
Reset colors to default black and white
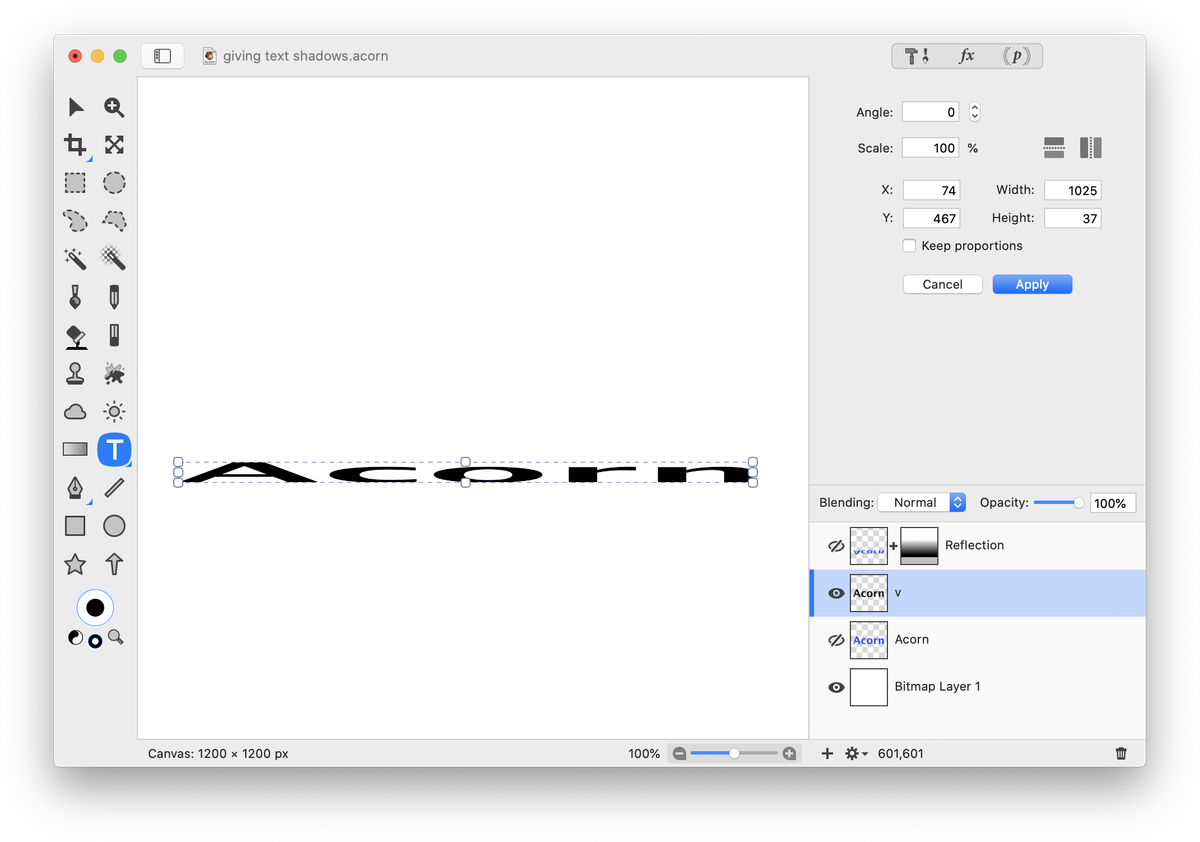click(x=76, y=638)
